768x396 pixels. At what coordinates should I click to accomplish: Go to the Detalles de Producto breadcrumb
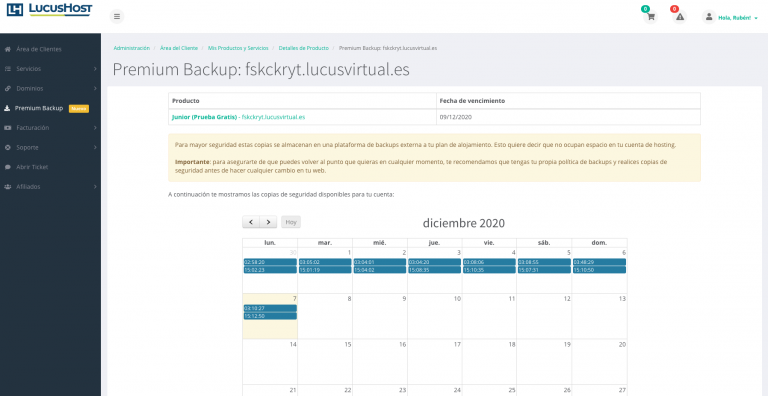click(x=304, y=48)
